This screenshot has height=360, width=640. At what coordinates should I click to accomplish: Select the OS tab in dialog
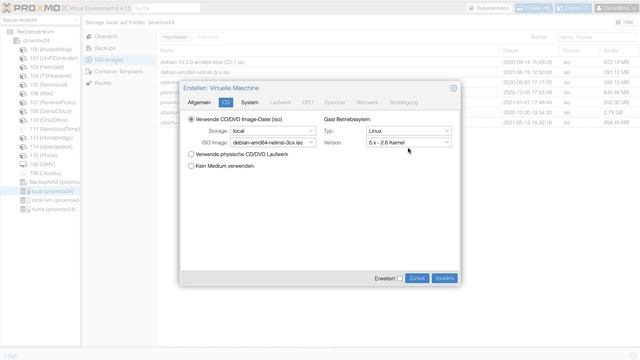tap(226, 102)
